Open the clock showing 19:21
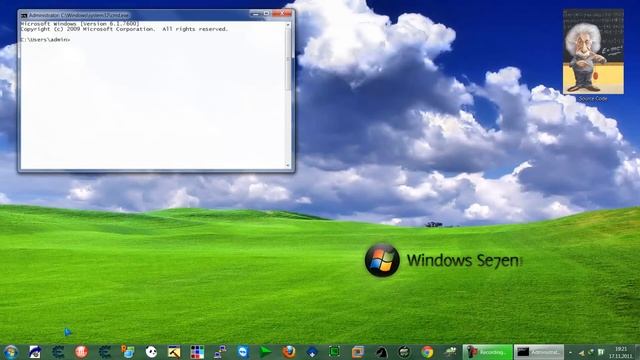 tap(620, 352)
